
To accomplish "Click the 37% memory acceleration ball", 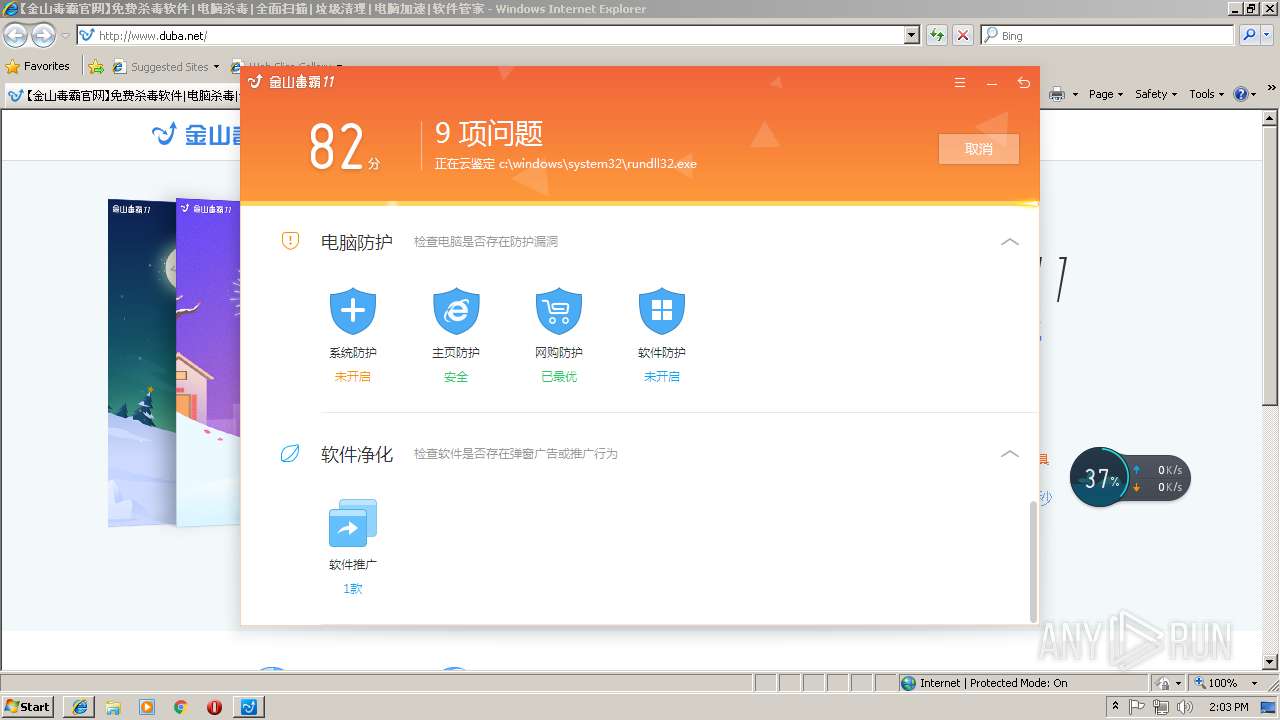I will click(x=1100, y=478).
